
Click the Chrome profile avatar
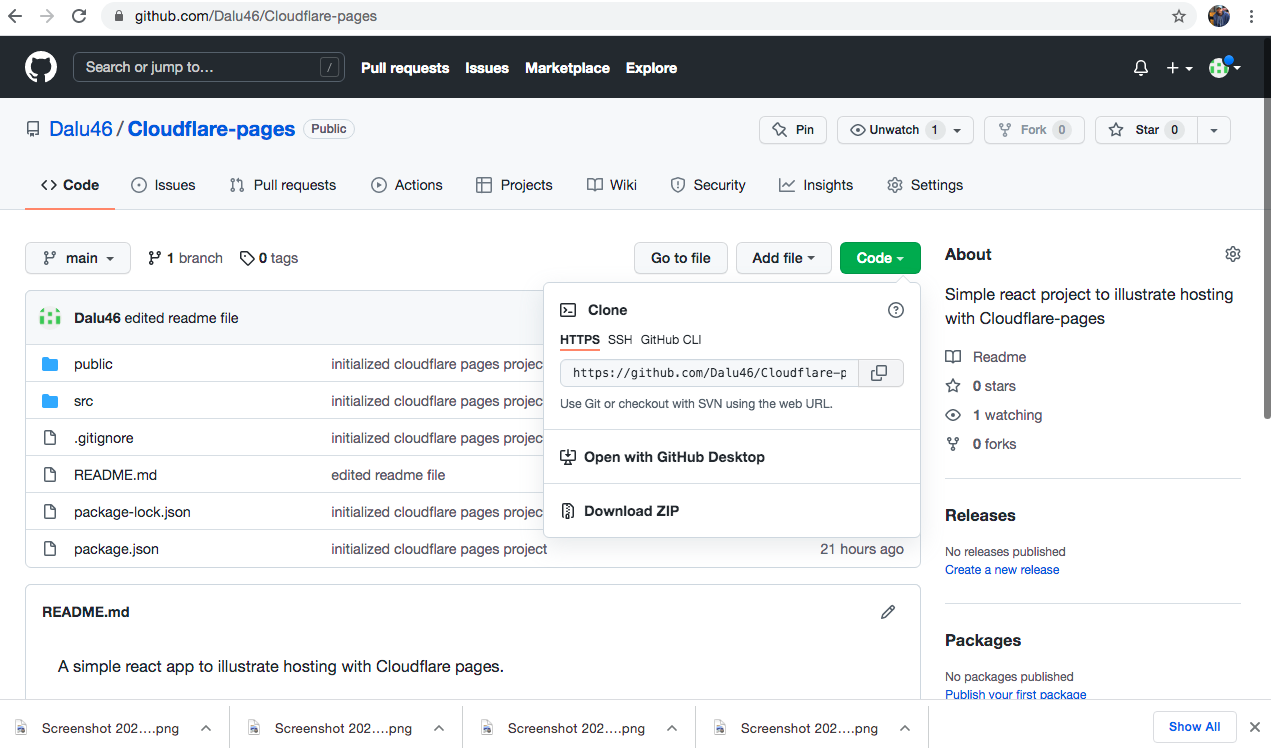[1219, 16]
